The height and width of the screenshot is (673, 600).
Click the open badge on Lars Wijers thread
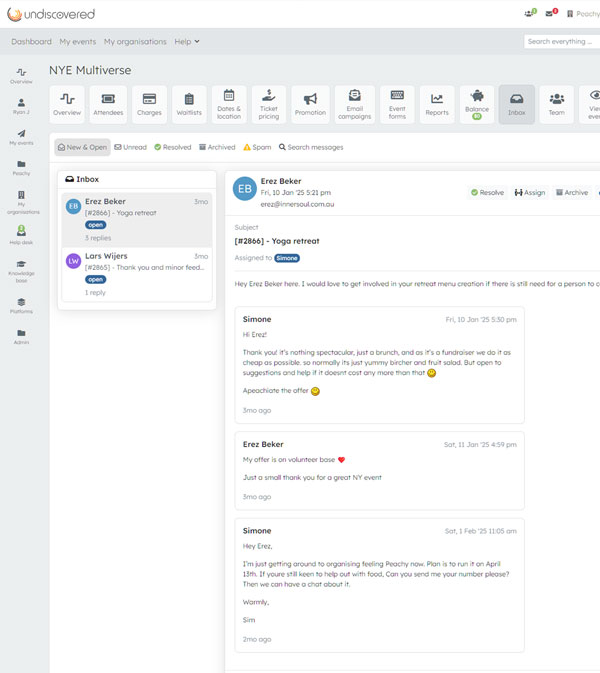coord(95,279)
